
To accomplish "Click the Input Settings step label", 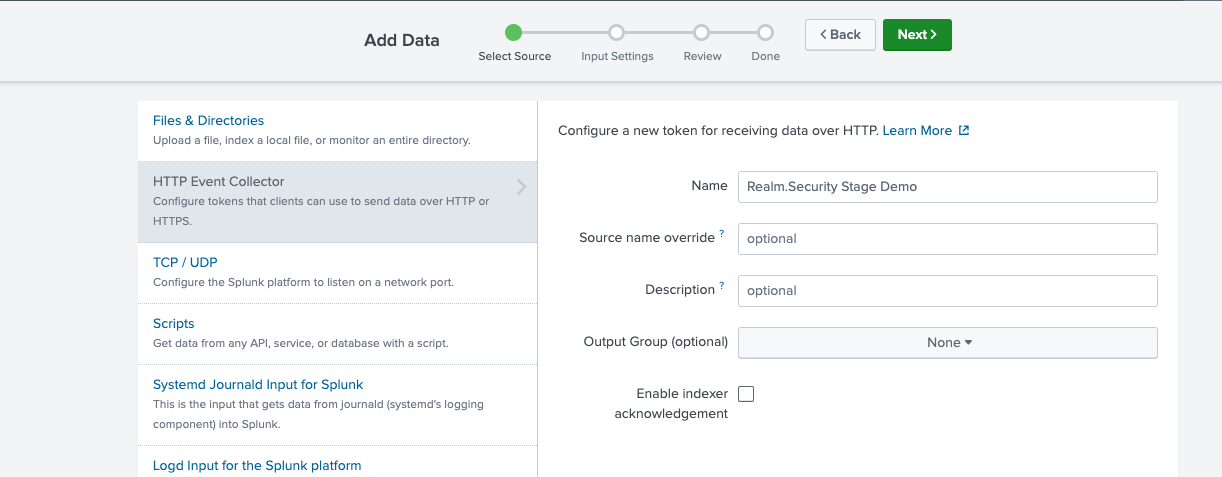I will 617,57.
